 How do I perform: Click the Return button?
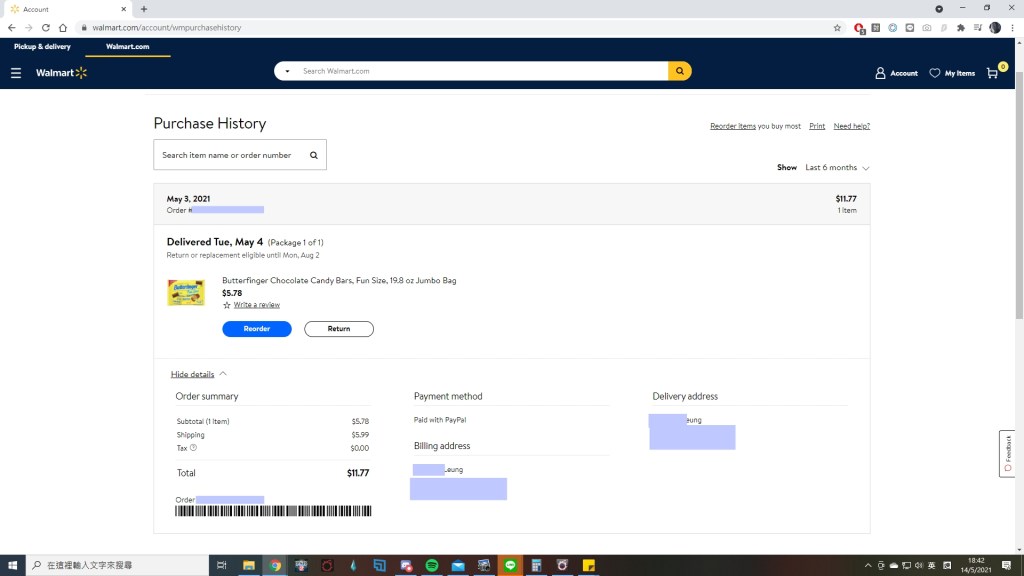point(339,329)
